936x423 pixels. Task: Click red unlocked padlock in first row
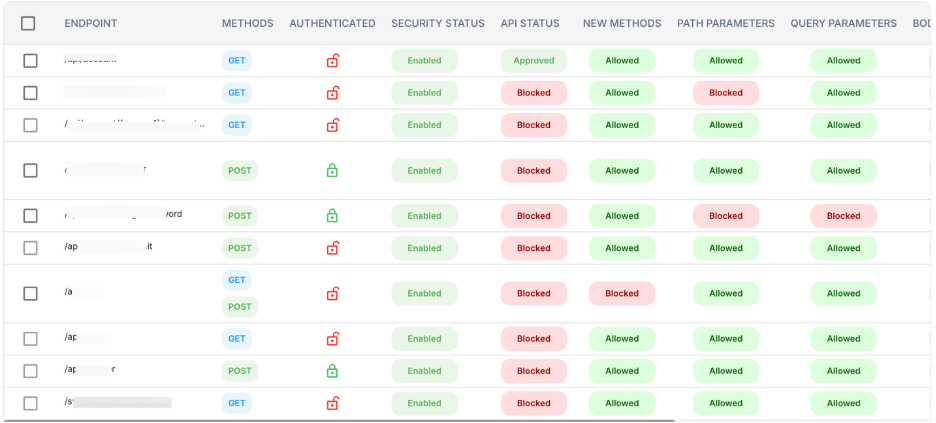(x=332, y=61)
